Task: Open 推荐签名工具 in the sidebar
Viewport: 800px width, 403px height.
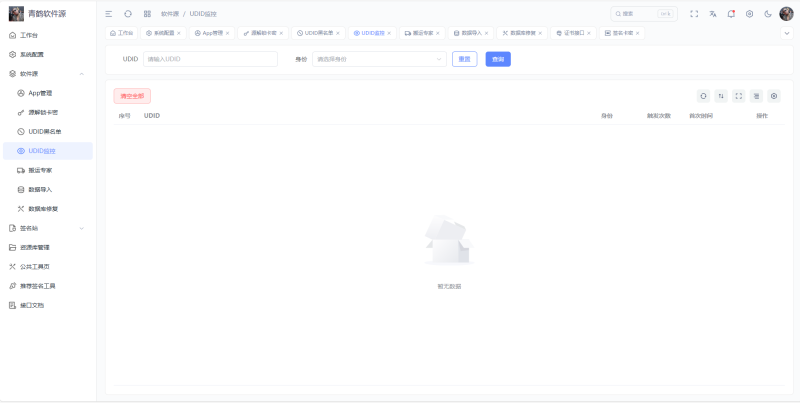Action: [48, 286]
